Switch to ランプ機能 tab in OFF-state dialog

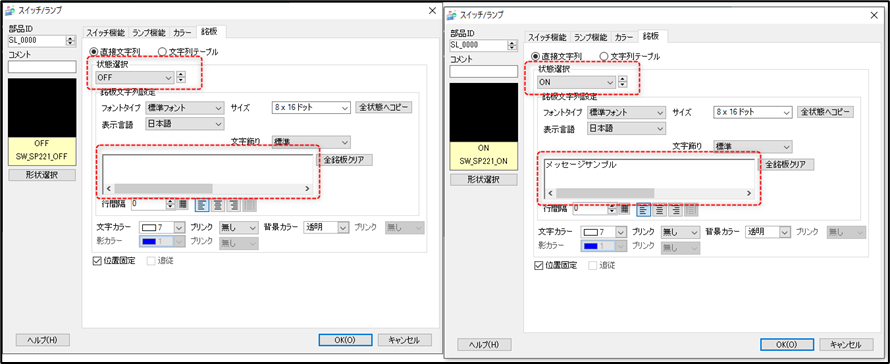(x=148, y=32)
